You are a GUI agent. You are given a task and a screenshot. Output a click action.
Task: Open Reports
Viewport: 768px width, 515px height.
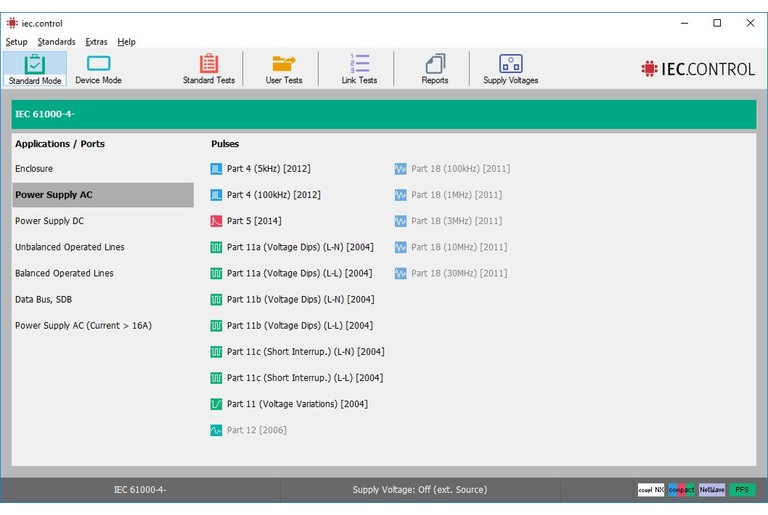434,69
